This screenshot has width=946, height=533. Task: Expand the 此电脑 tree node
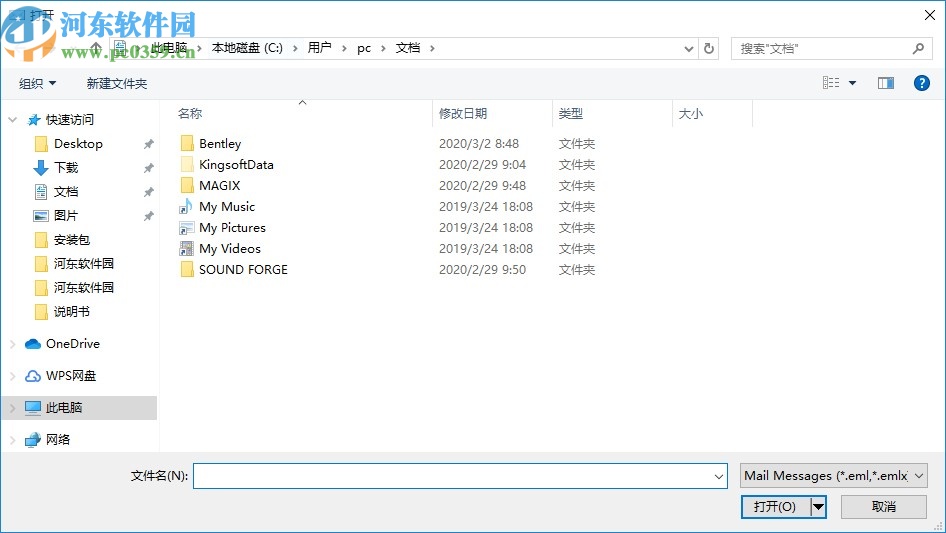(x=13, y=408)
